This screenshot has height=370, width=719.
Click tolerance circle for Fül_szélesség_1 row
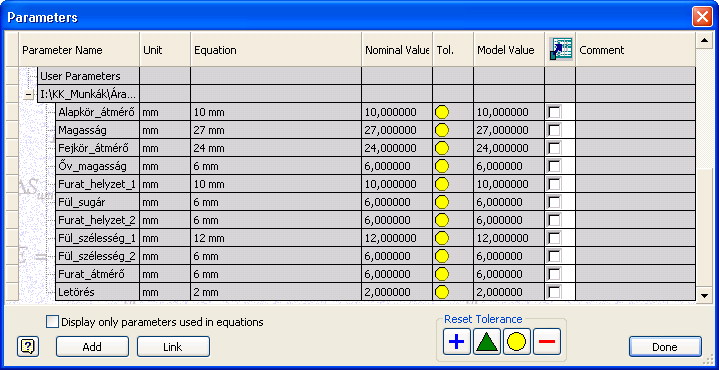(x=442, y=238)
